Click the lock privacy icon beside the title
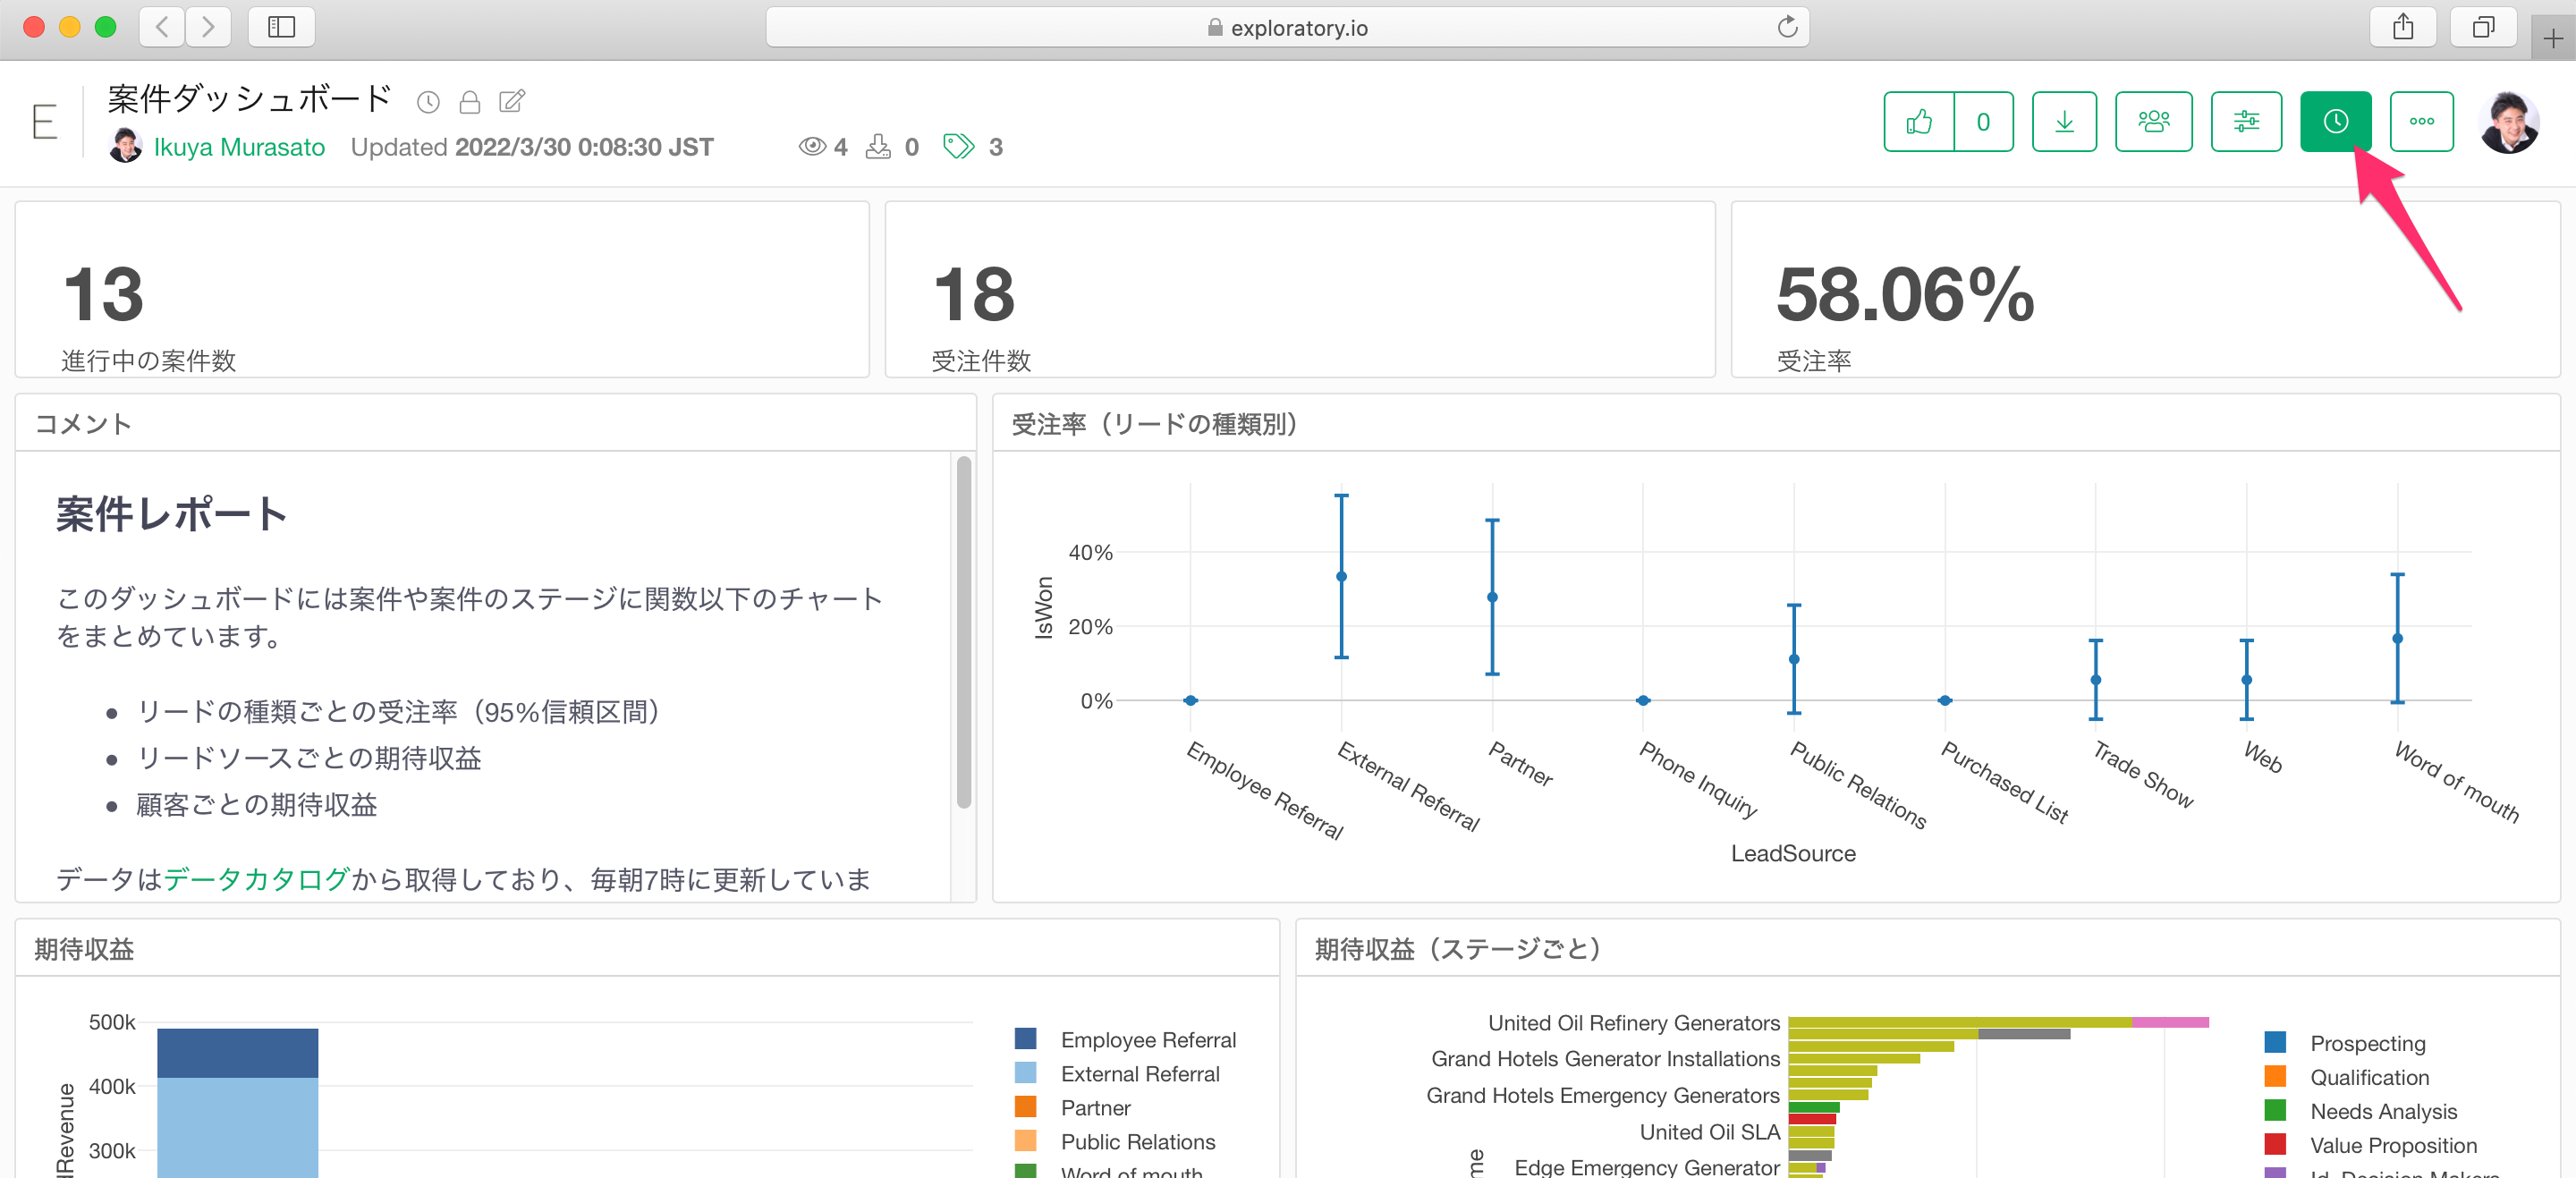This screenshot has height=1178, width=2576. click(x=469, y=101)
